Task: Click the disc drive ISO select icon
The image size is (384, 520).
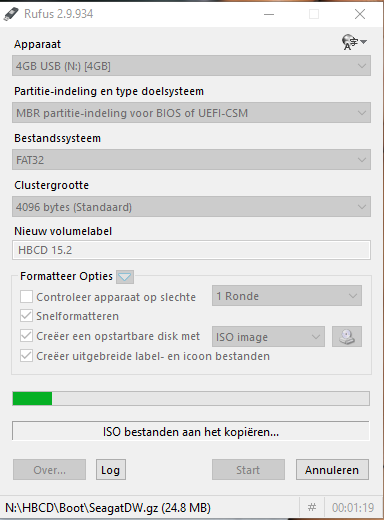Action: [347, 337]
